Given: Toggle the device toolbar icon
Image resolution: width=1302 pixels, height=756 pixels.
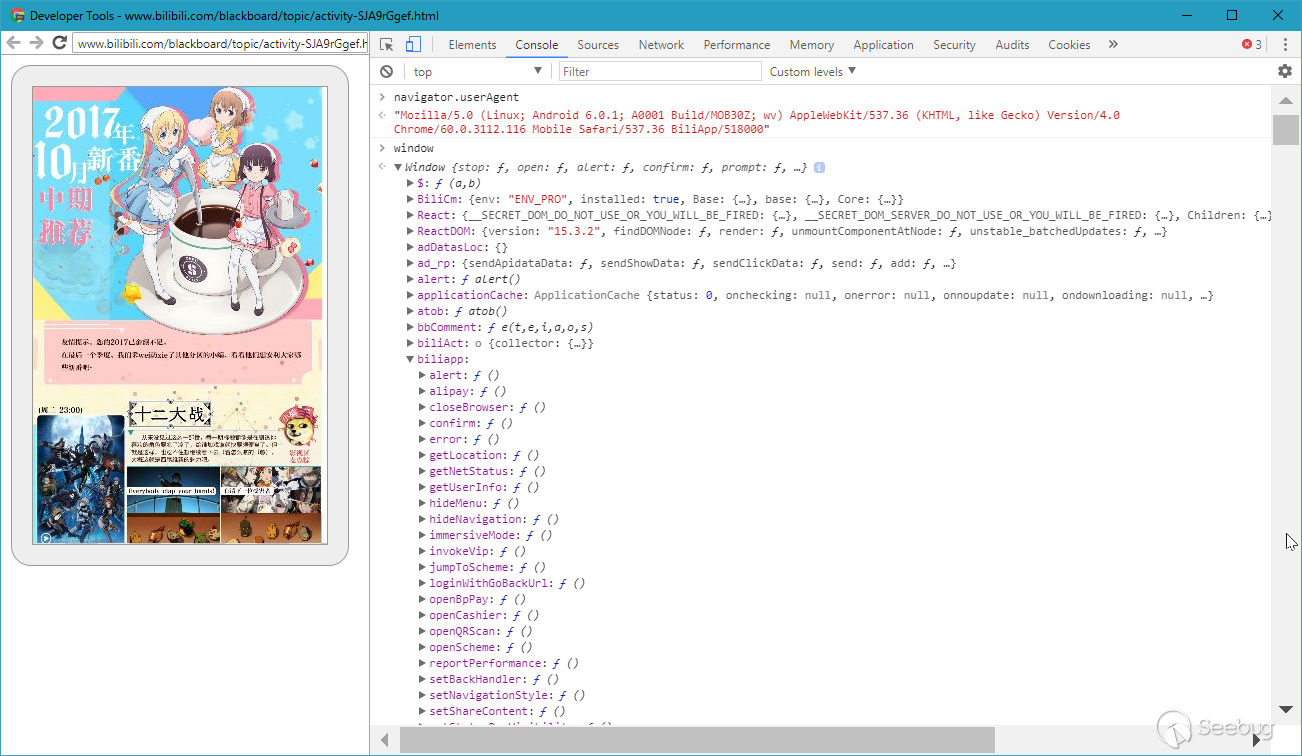Looking at the screenshot, I should 413,45.
